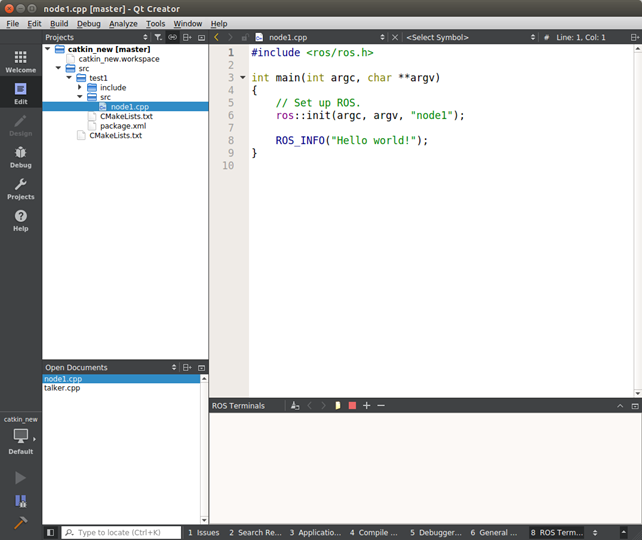Toggle the left sidebar visibility
The width and height of the screenshot is (642, 540).
coord(50,532)
